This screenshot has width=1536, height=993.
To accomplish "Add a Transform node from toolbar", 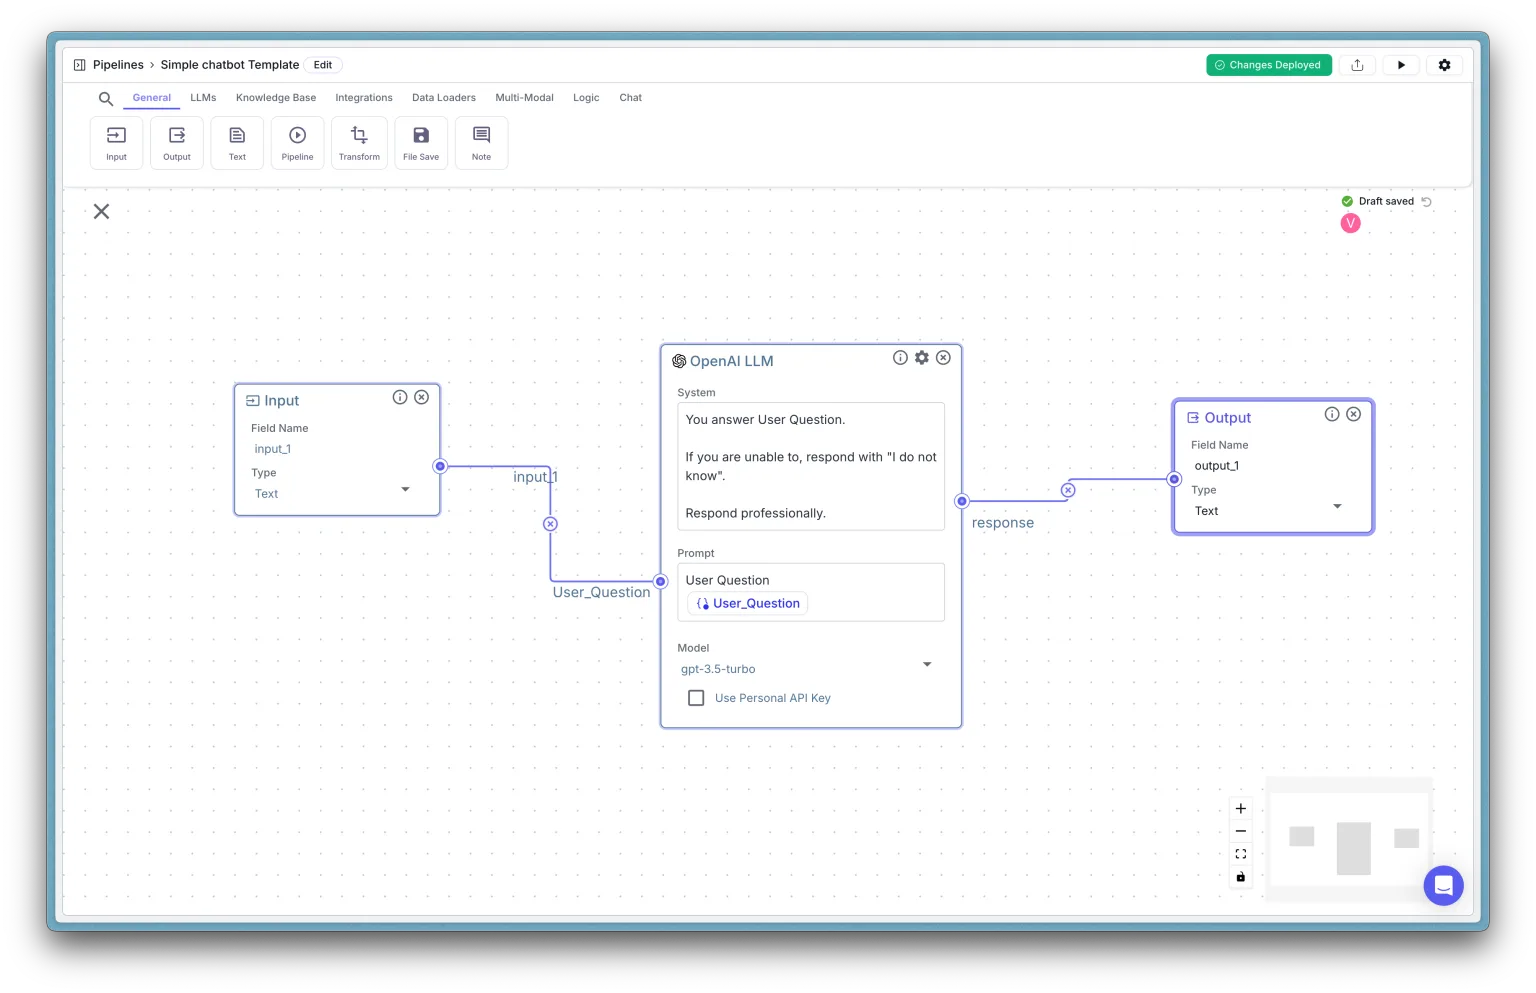I will click(359, 143).
